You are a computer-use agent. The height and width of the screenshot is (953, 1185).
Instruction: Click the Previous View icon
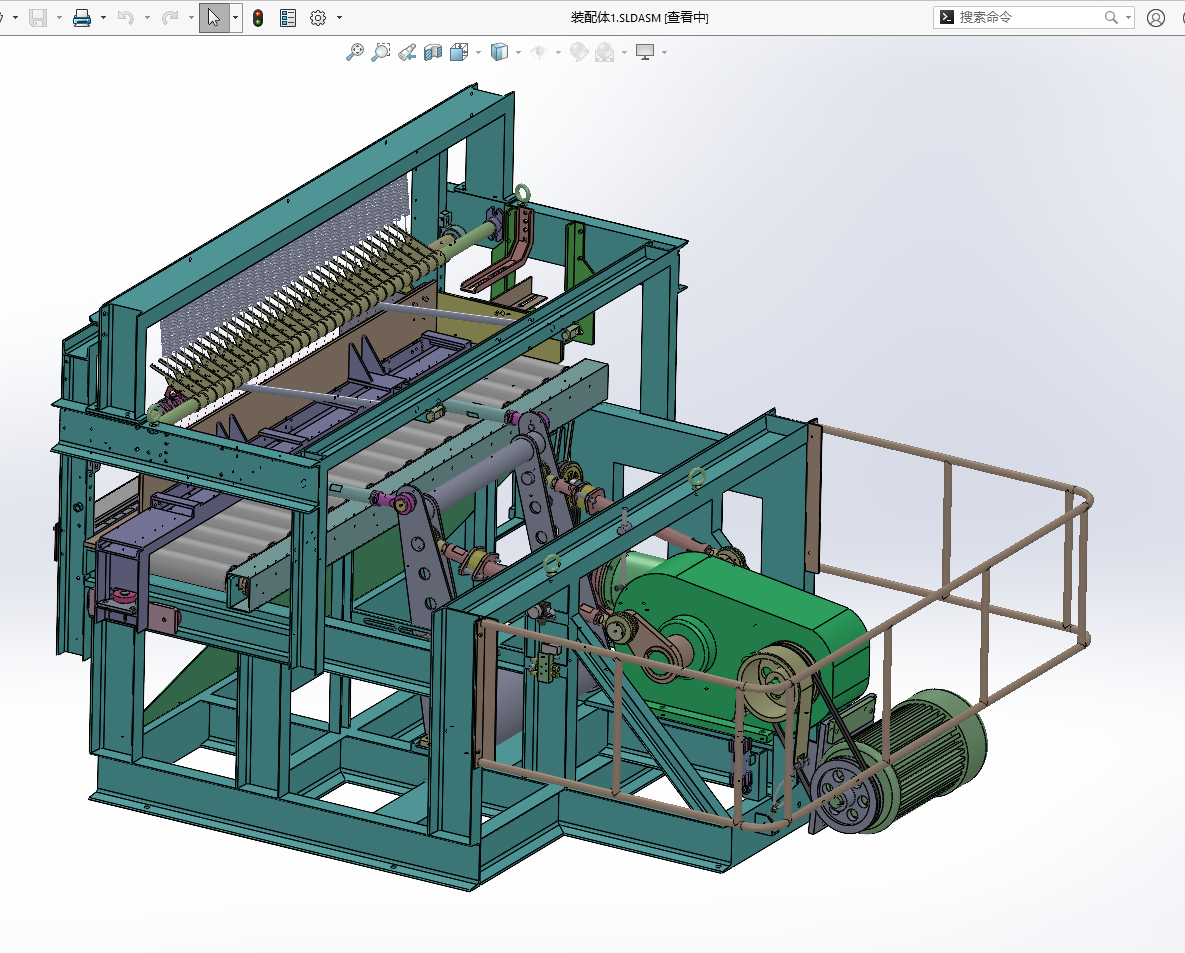[x=407, y=52]
